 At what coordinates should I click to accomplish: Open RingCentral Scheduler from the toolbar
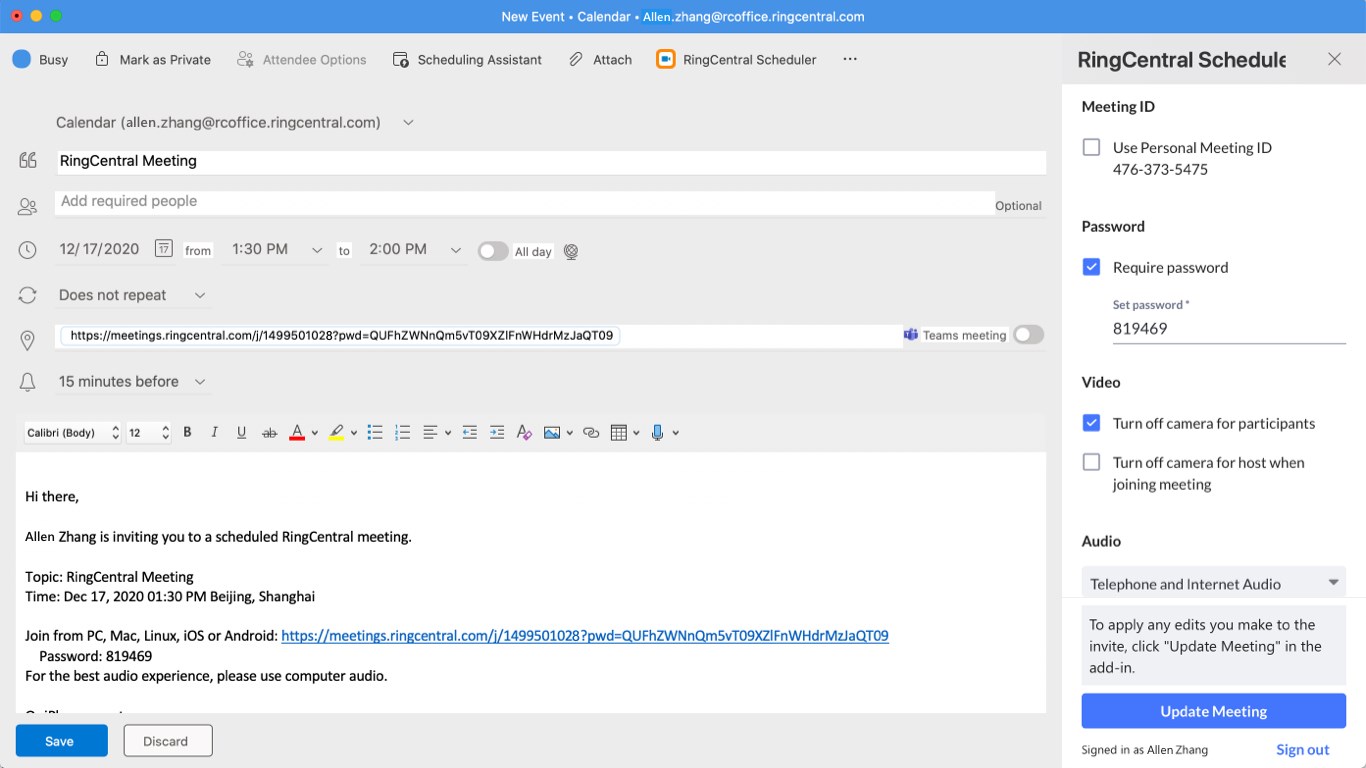click(736, 60)
